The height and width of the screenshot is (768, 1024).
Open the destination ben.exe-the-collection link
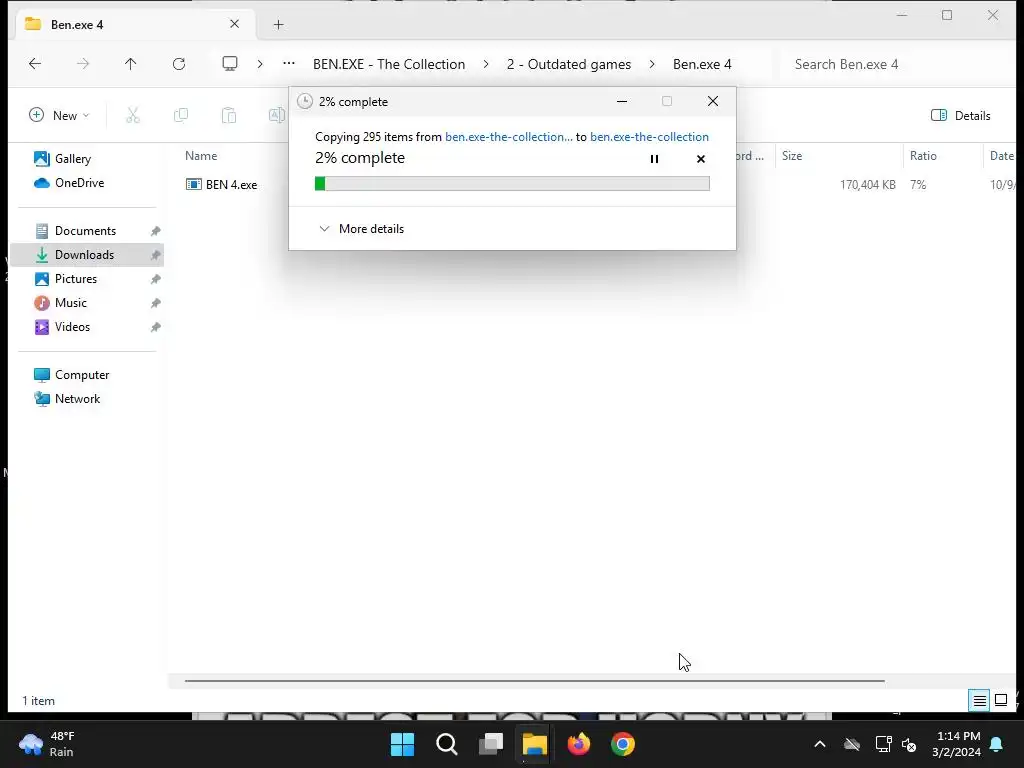click(x=649, y=136)
